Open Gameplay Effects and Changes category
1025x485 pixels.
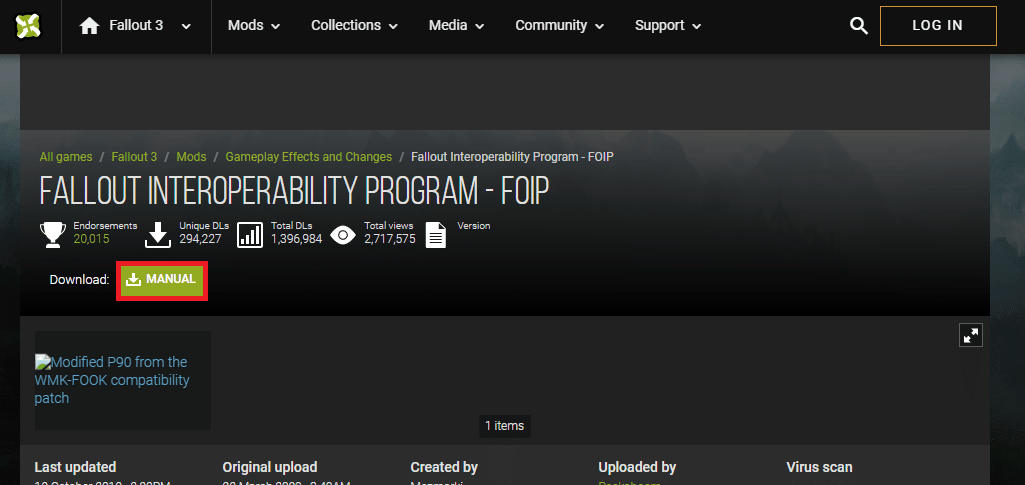309,157
